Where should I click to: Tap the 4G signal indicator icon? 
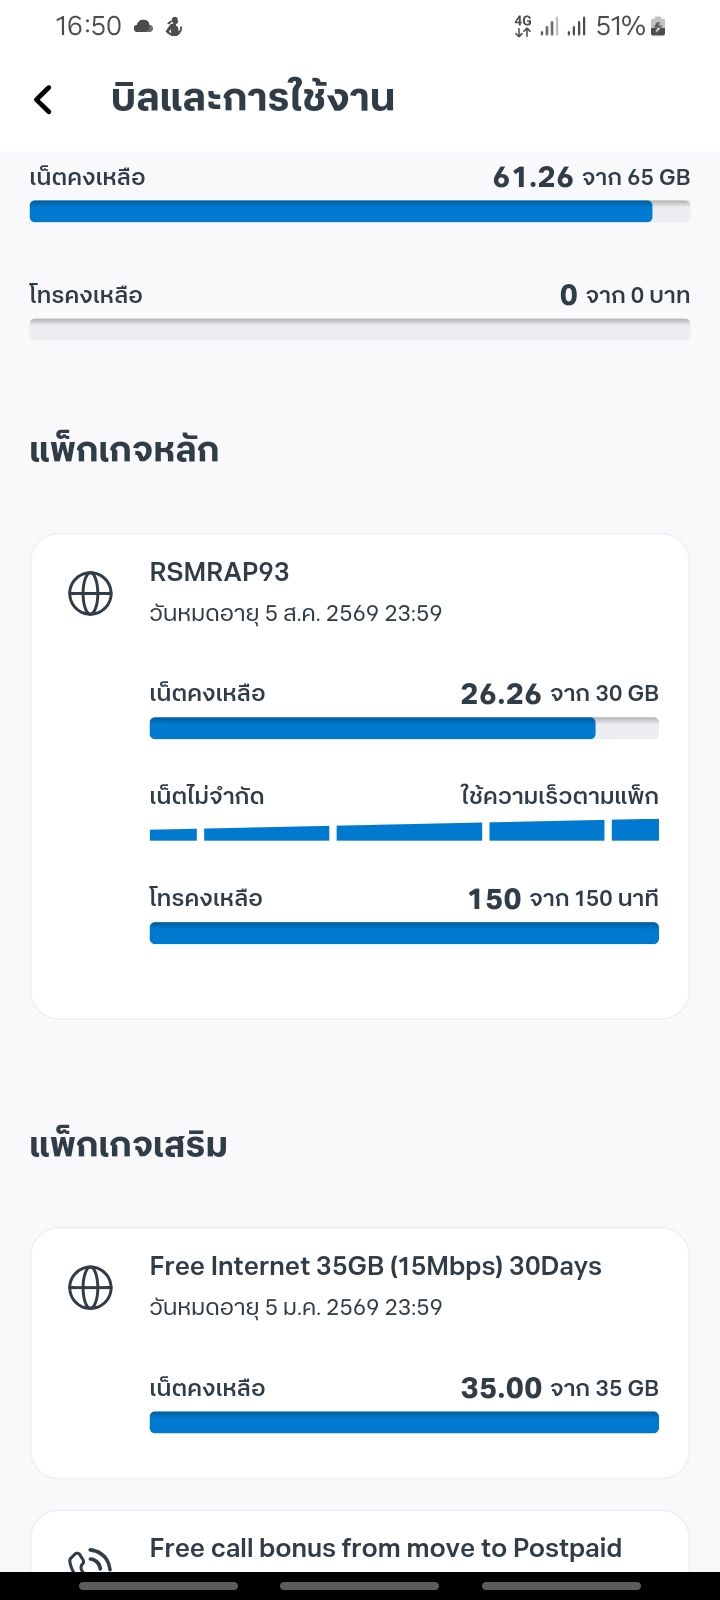523,27
